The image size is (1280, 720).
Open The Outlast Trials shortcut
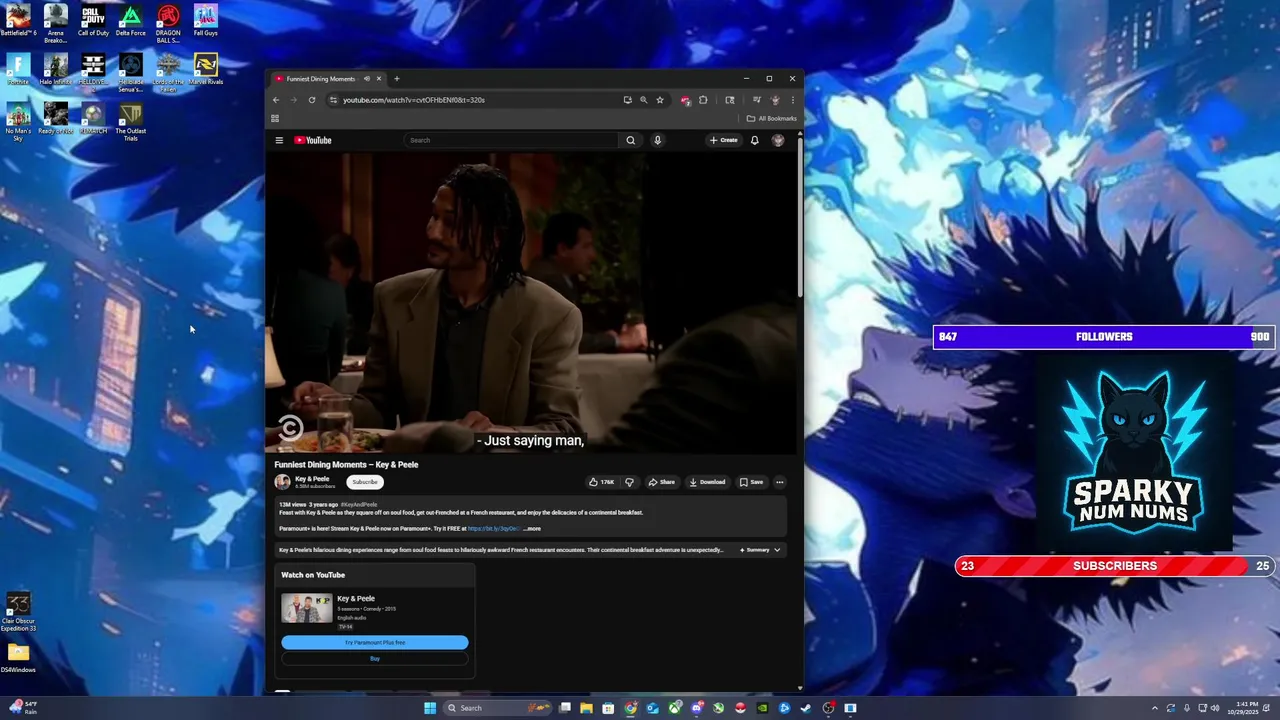[x=130, y=122]
